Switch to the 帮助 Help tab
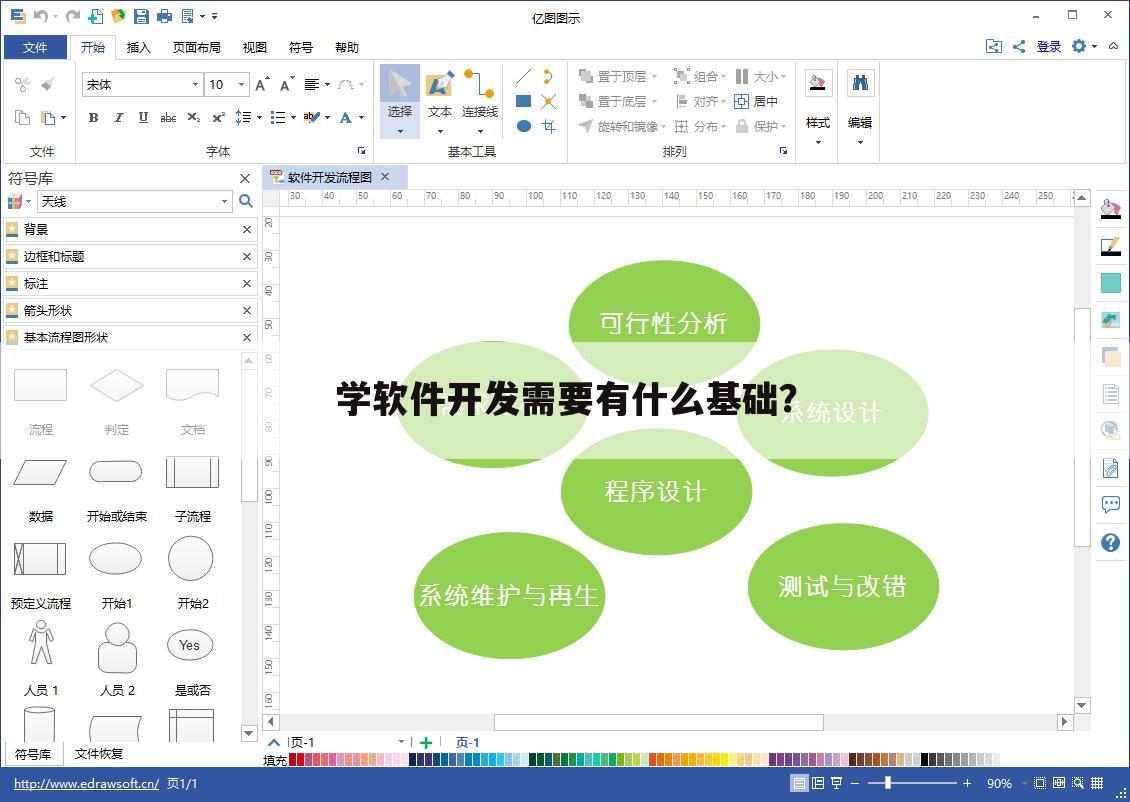The height and width of the screenshot is (802, 1130). 347,47
